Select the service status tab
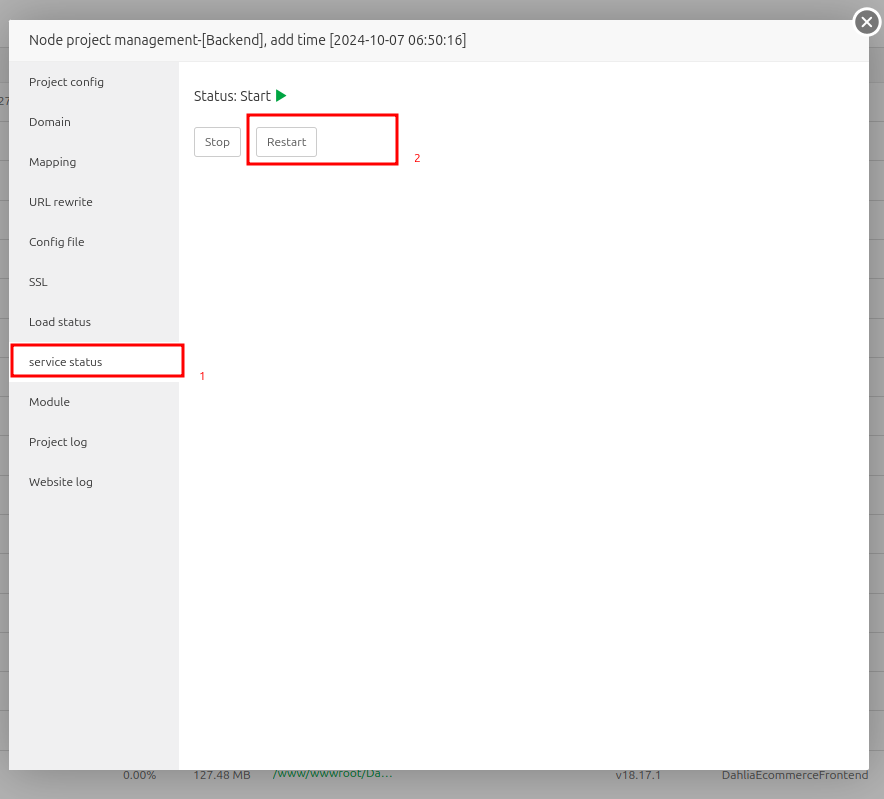 (x=66, y=362)
